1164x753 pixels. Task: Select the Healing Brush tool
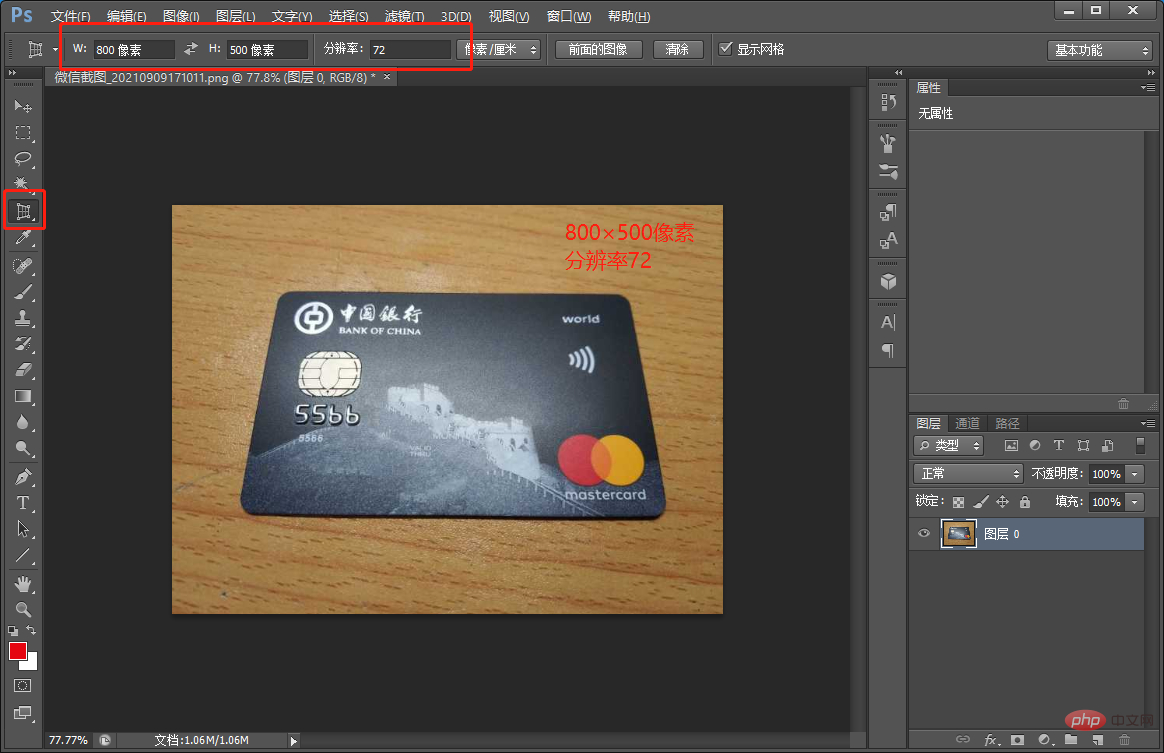tap(23, 266)
